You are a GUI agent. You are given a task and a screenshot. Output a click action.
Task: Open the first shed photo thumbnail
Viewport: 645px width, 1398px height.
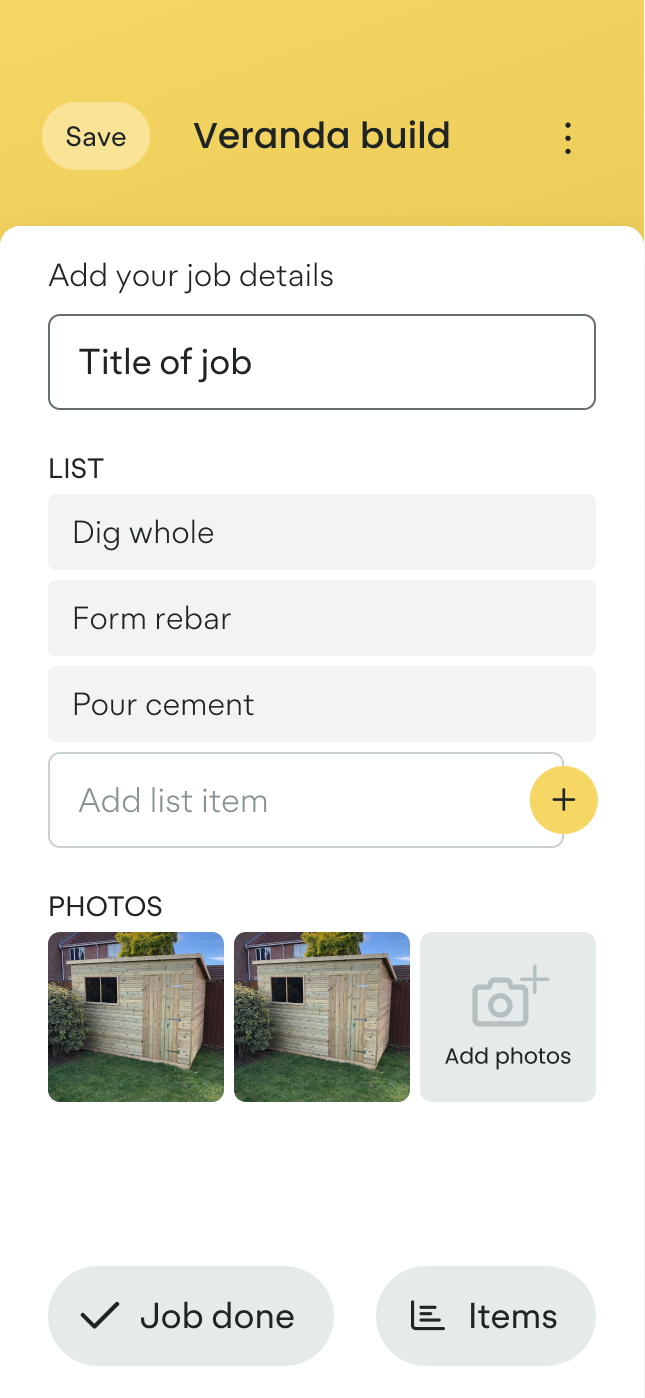click(x=136, y=1017)
